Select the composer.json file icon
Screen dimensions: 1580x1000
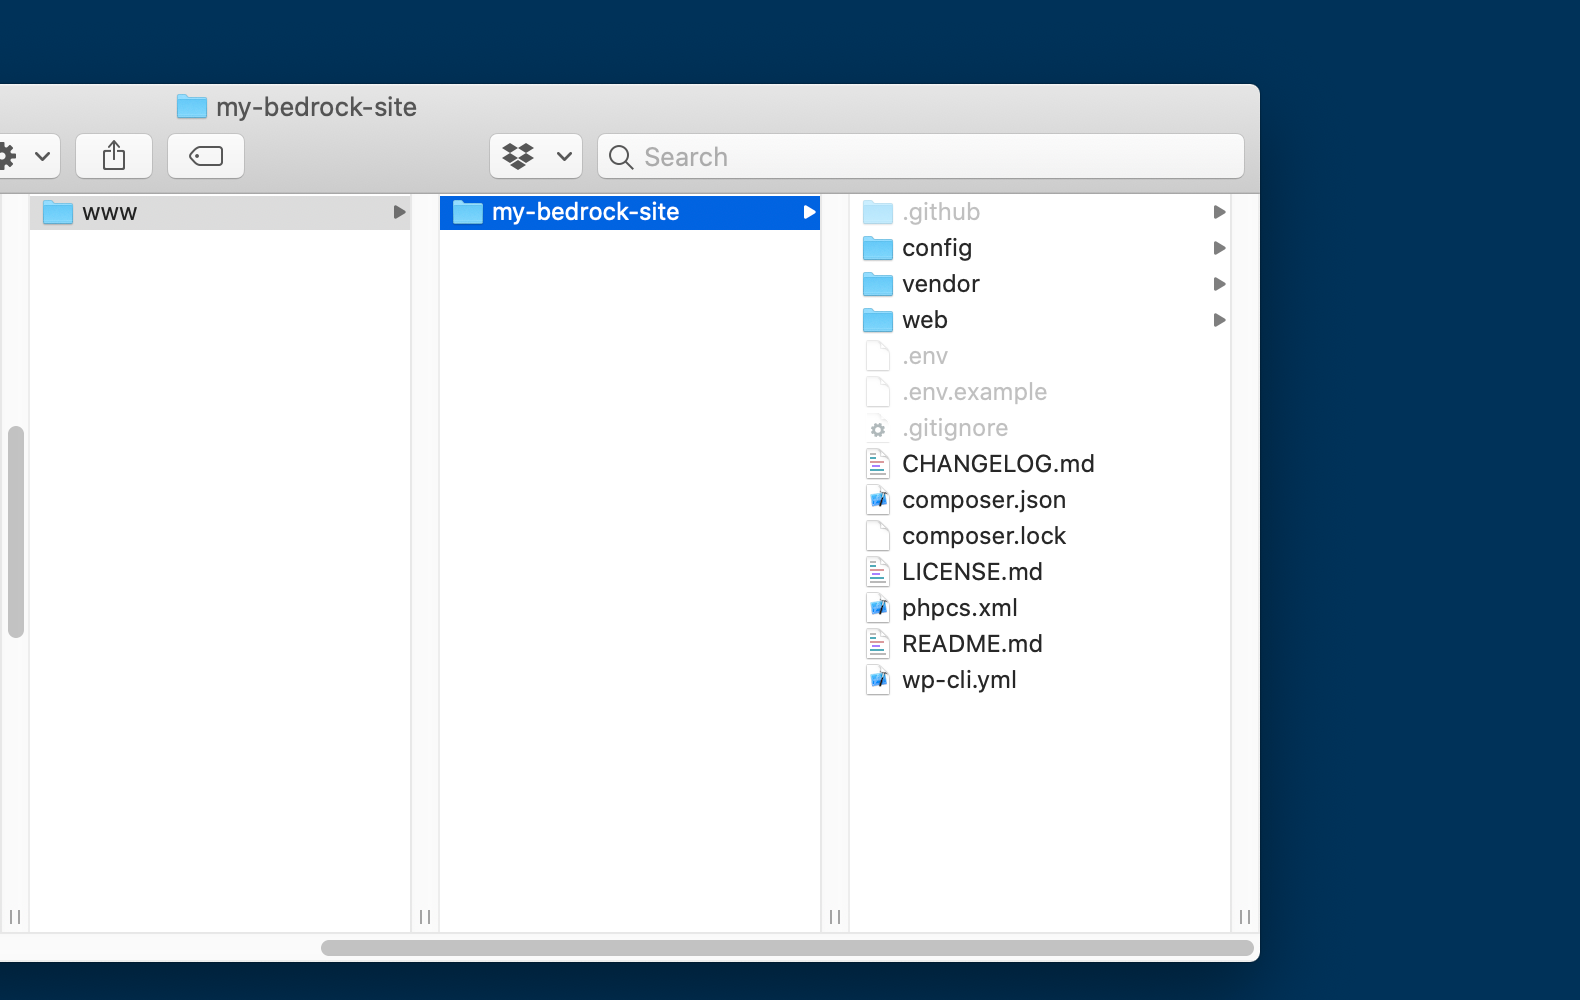[x=878, y=500]
